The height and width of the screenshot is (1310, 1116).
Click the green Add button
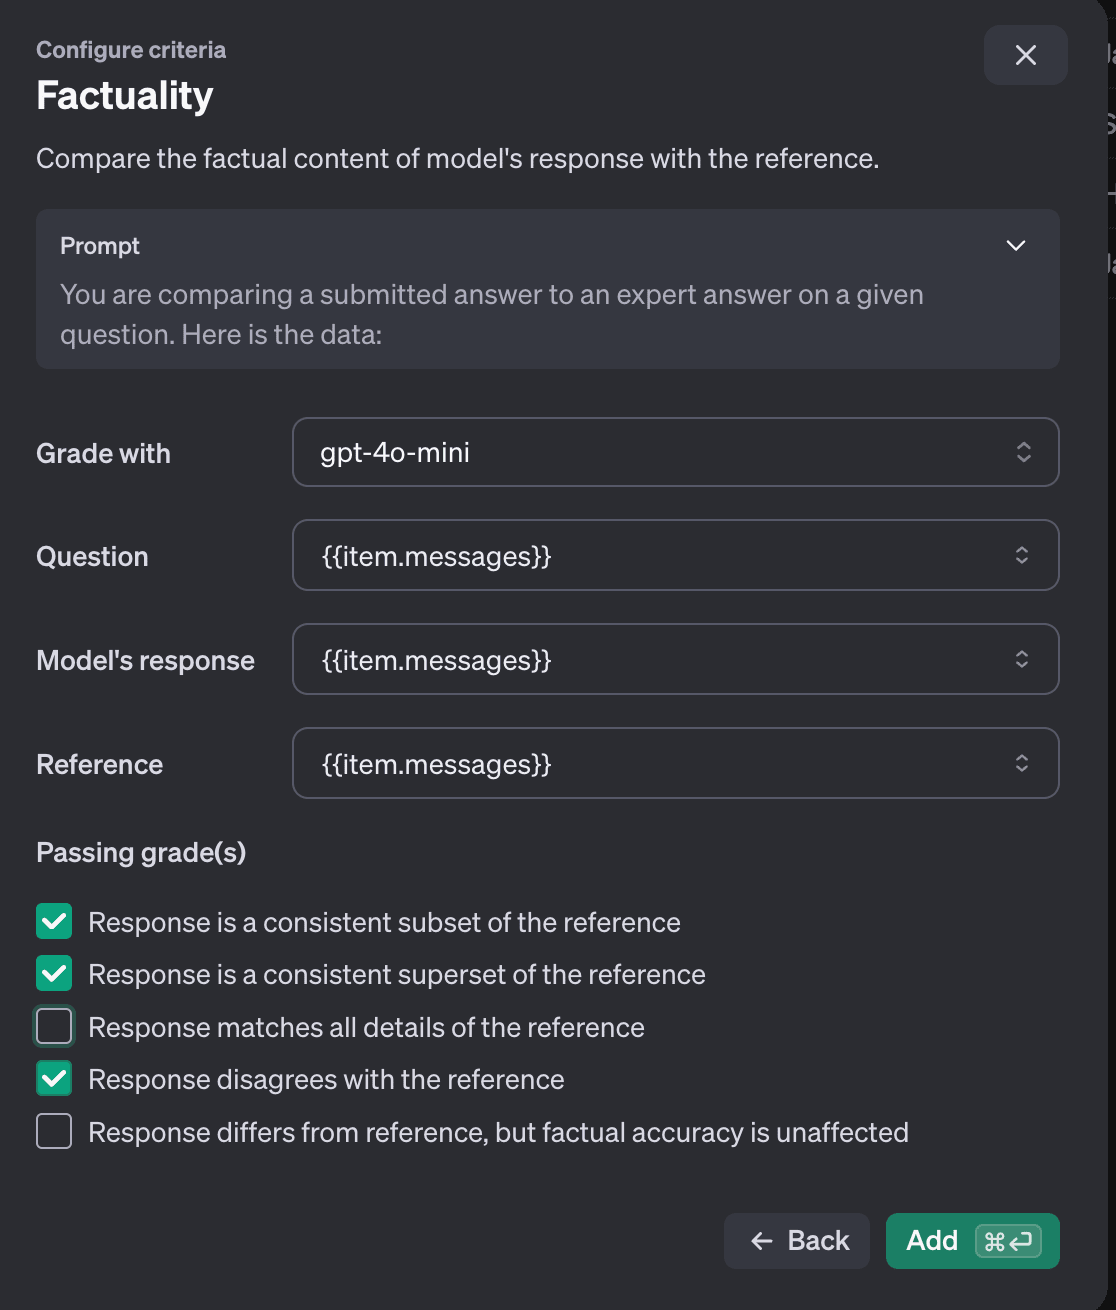coord(932,1241)
